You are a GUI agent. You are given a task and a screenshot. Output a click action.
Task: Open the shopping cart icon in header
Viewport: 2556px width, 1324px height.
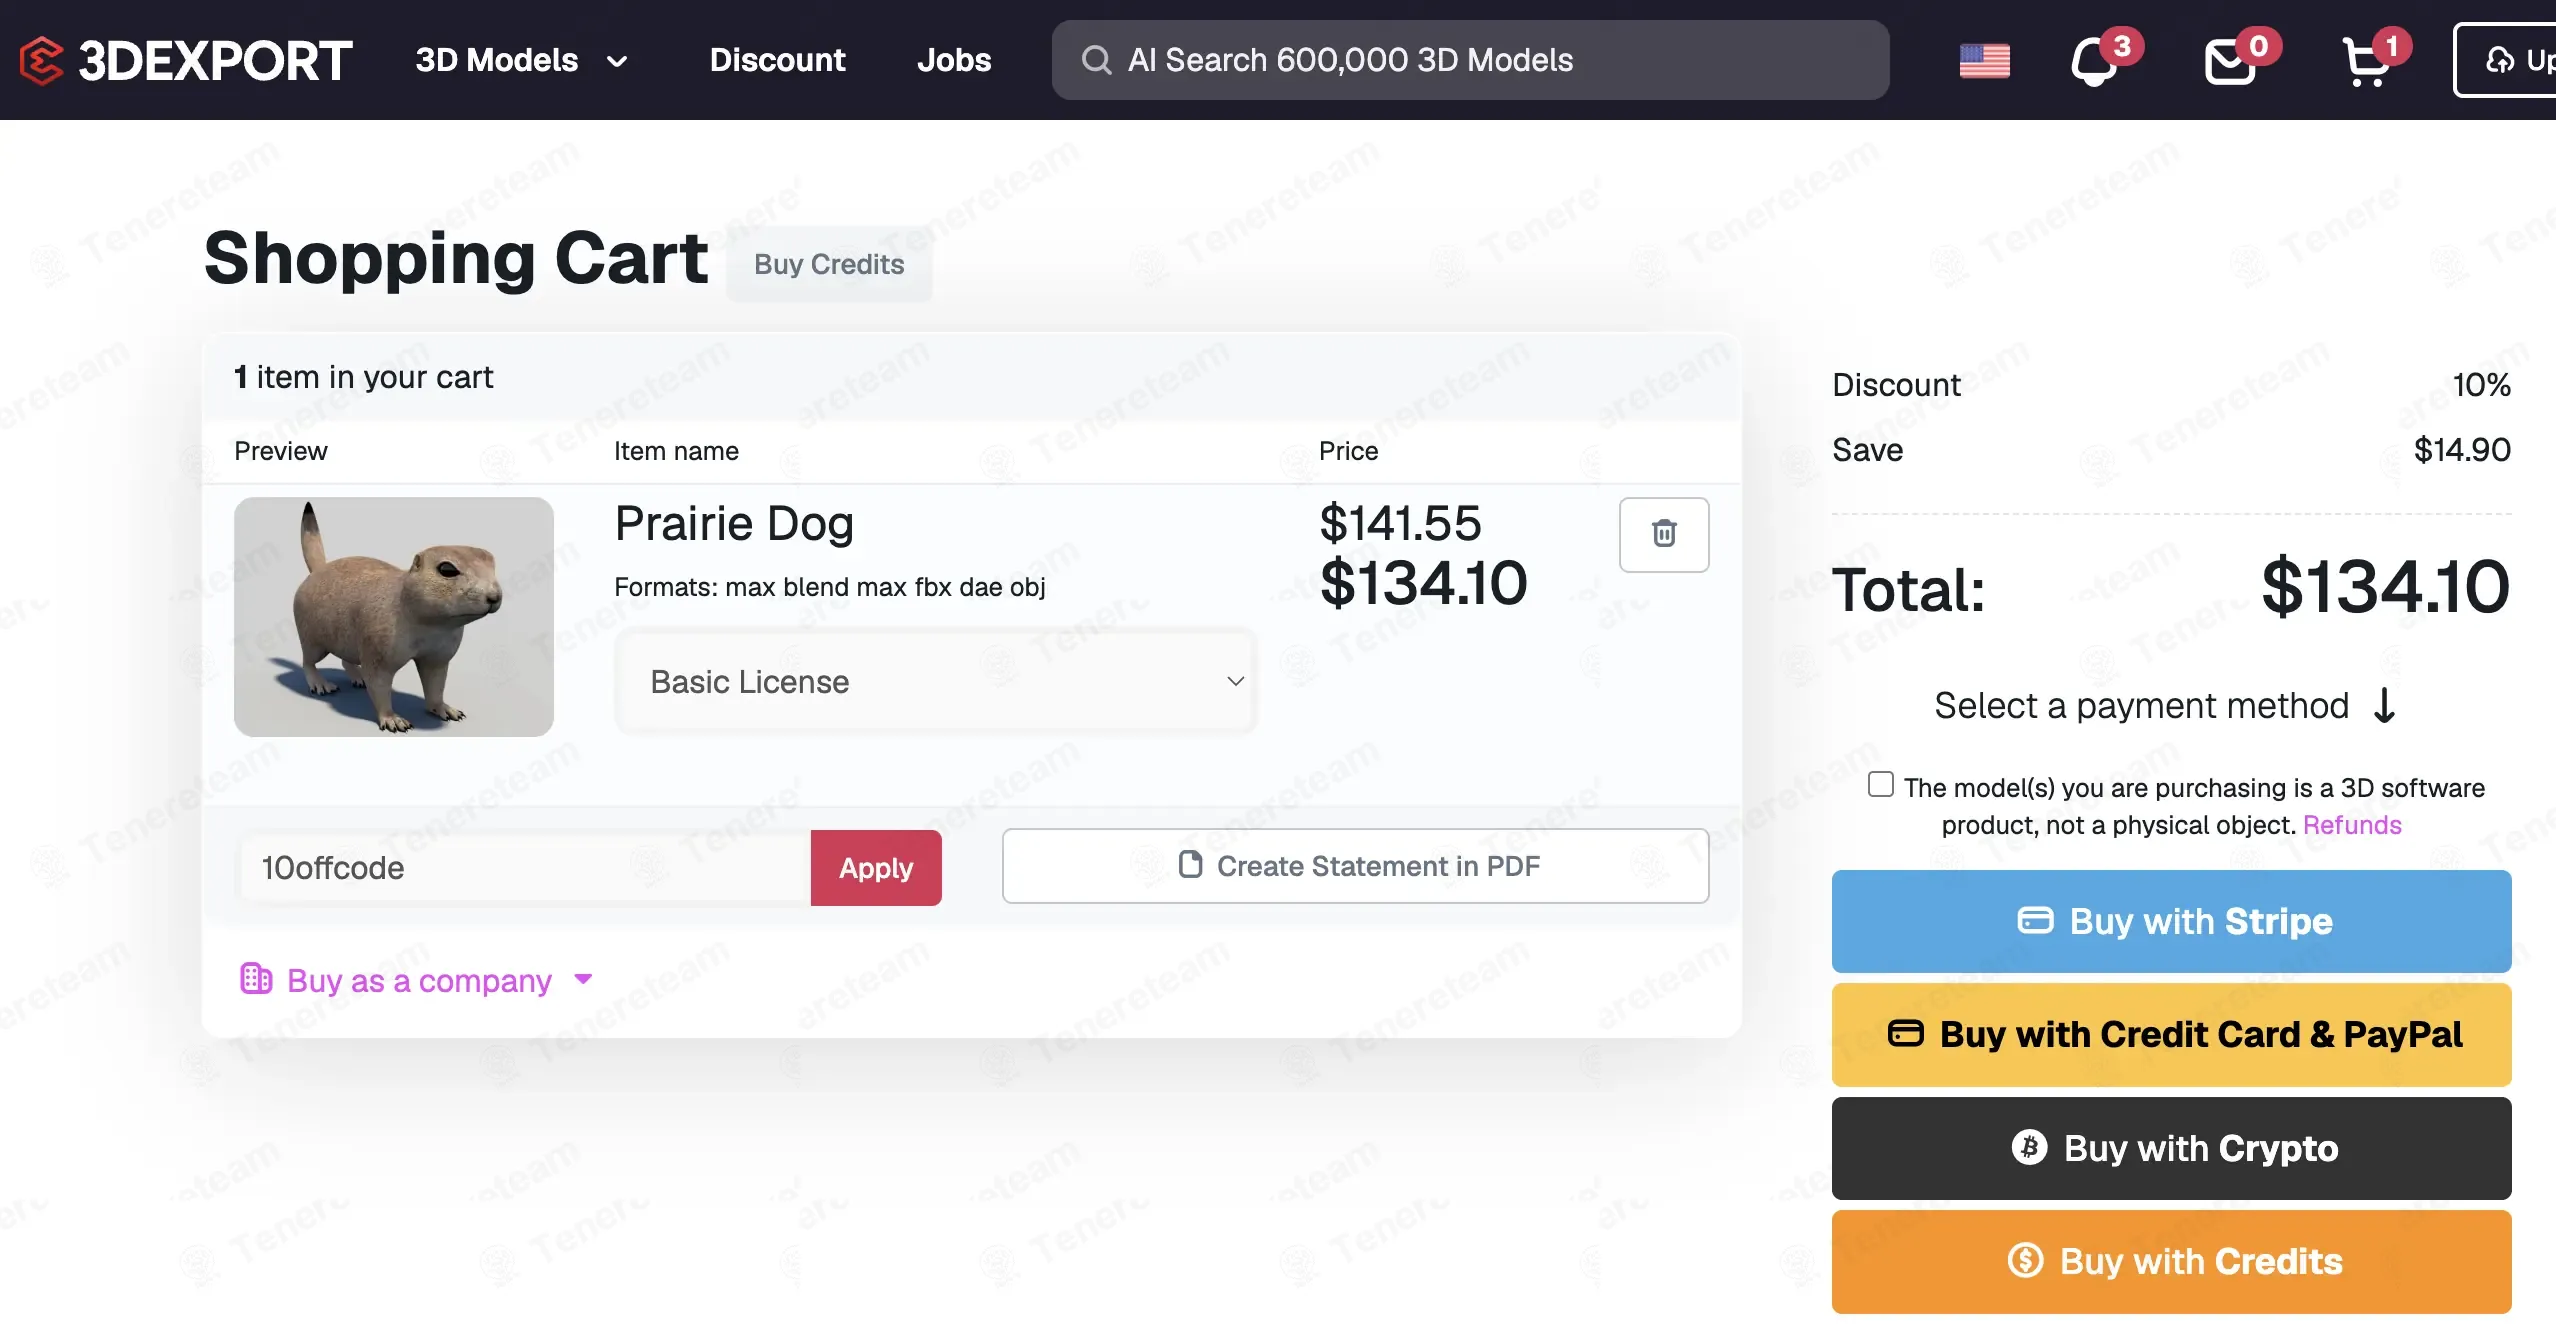pos(2367,61)
